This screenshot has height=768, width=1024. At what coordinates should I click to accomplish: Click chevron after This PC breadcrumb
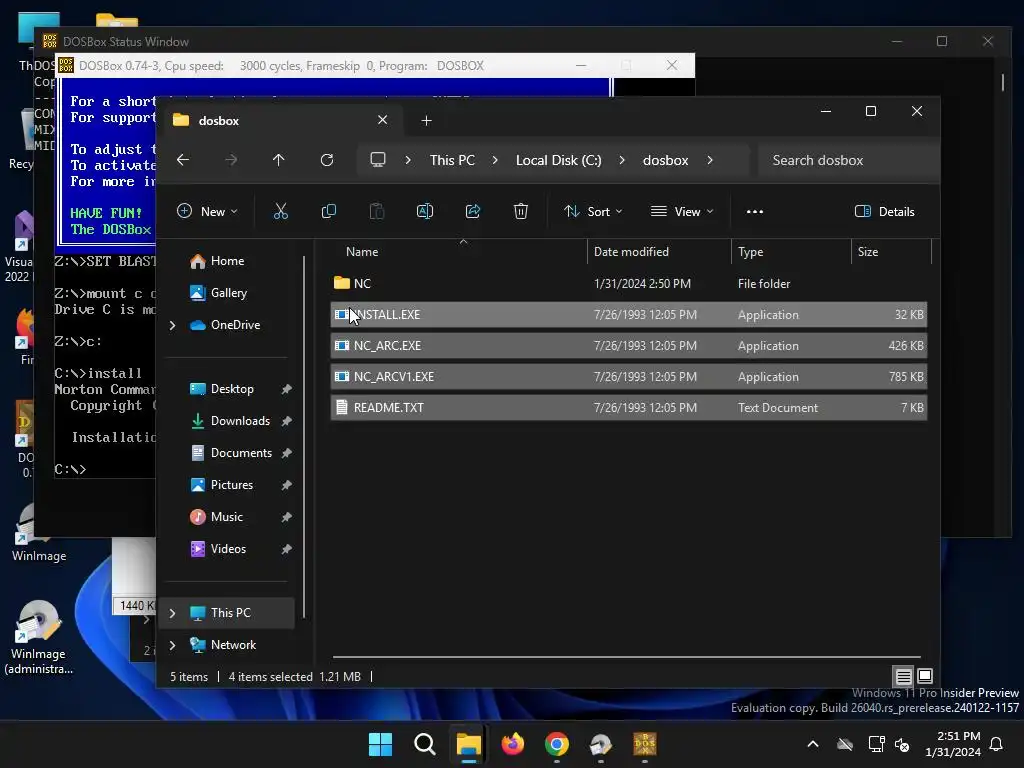pyautogui.click(x=495, y=160)
